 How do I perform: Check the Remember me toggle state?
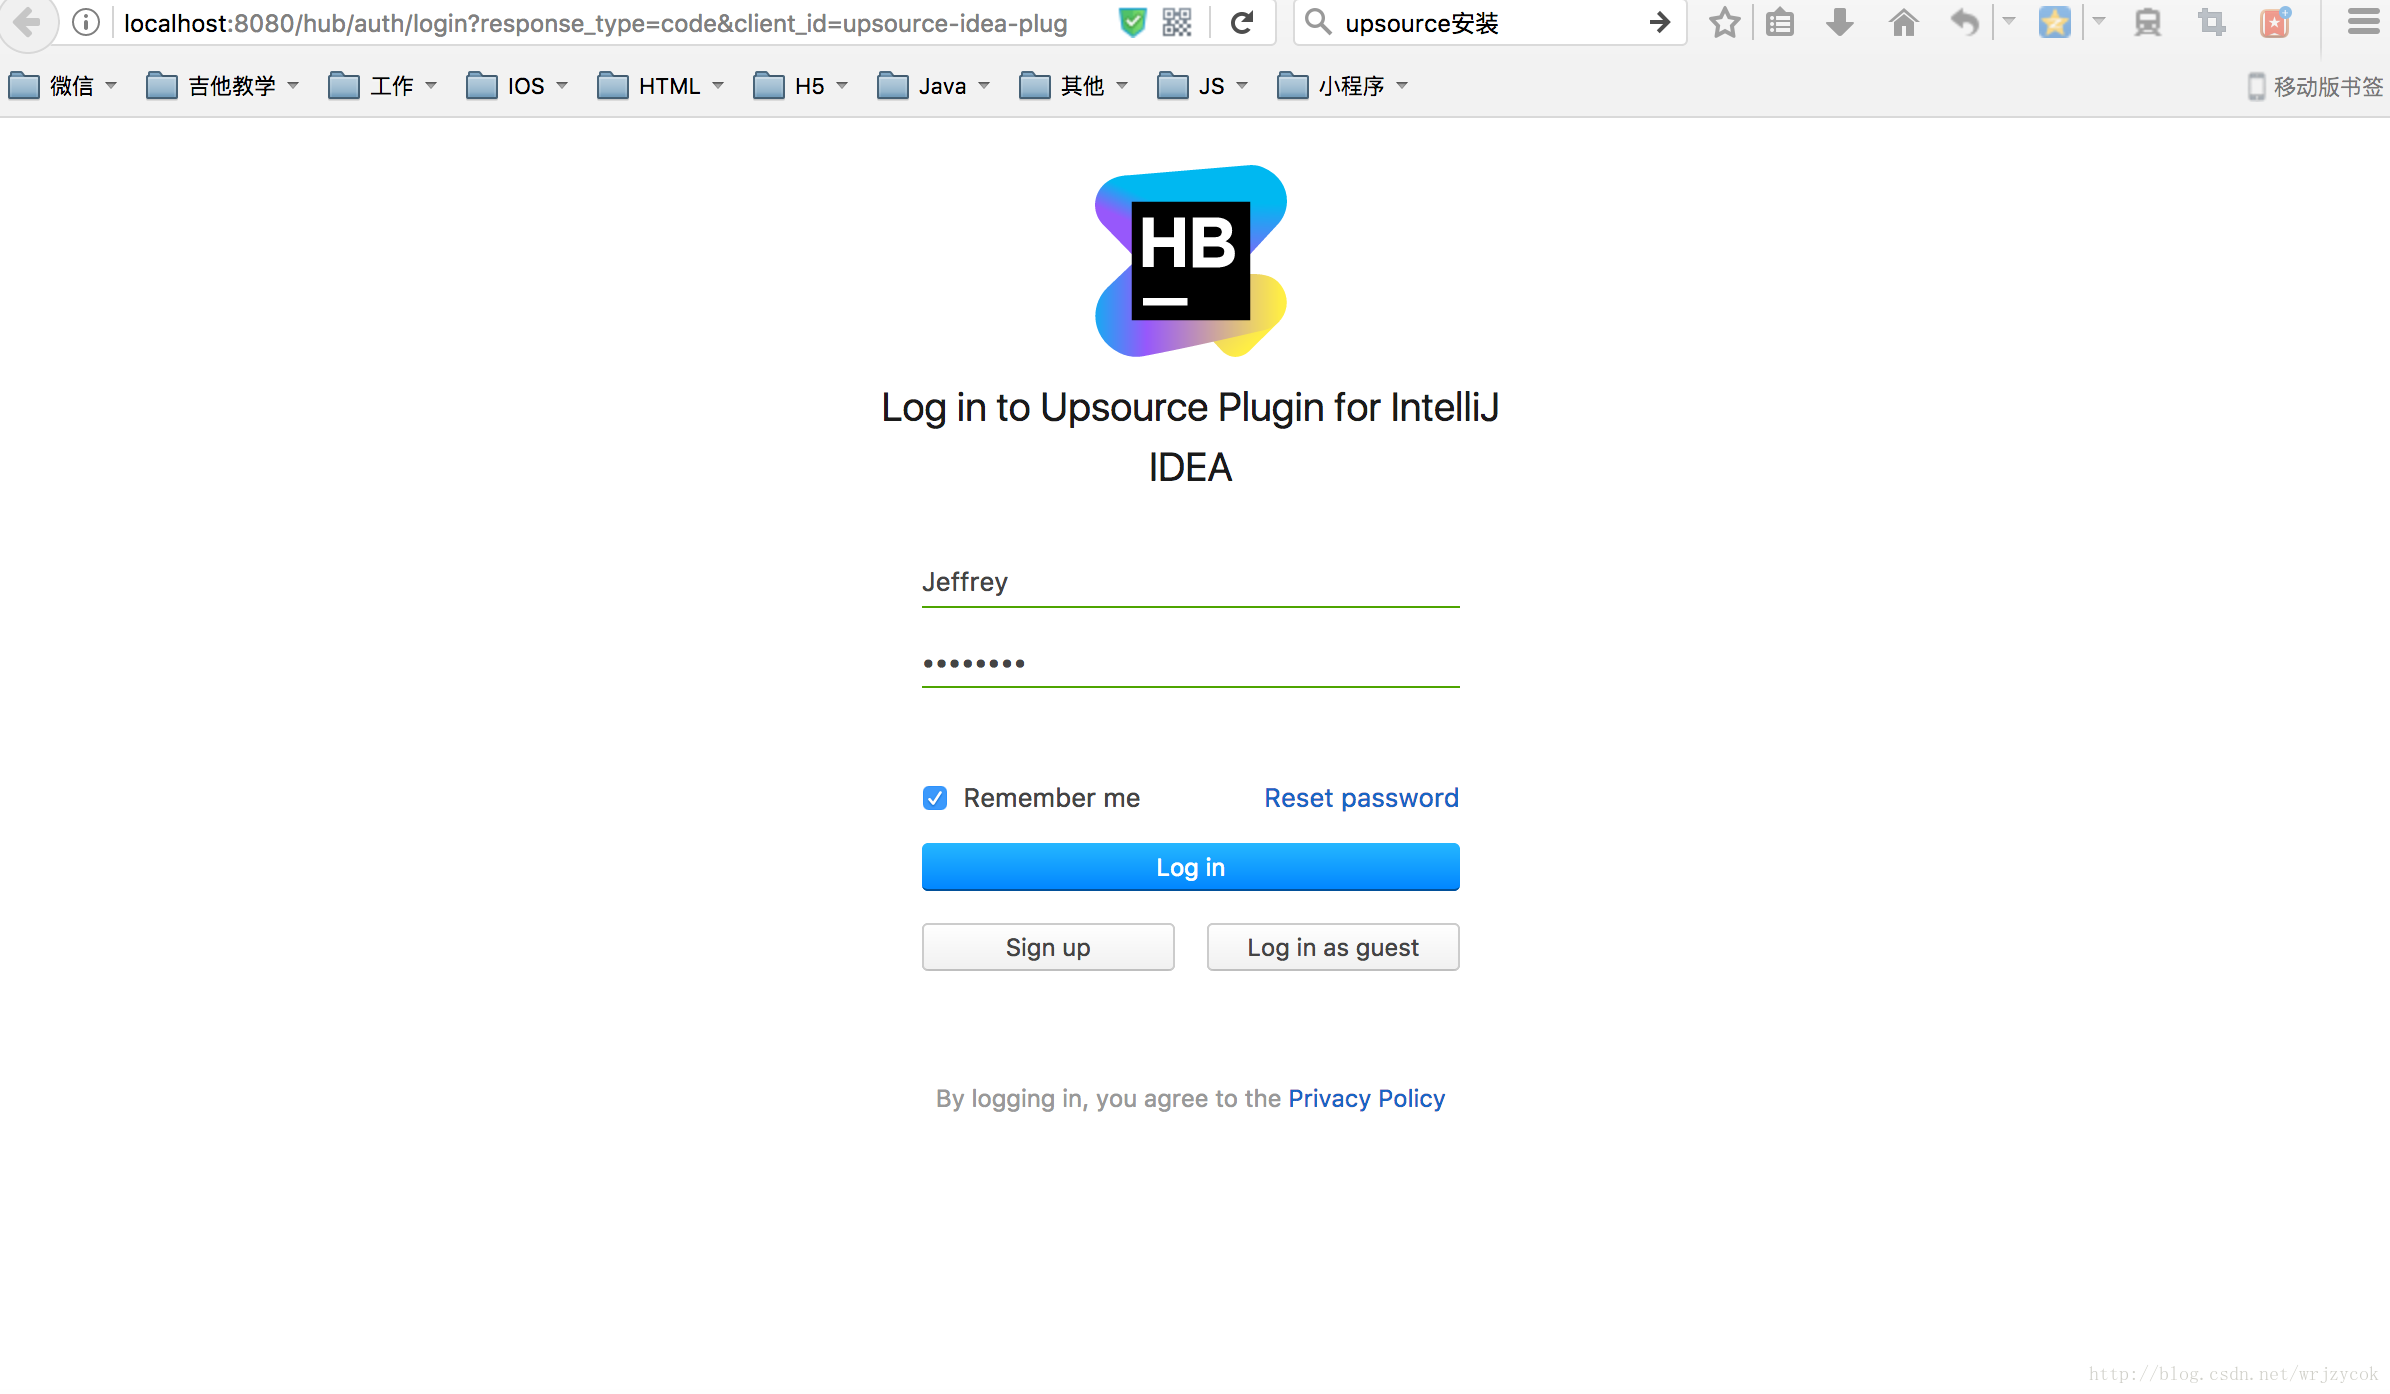[934, 798]
